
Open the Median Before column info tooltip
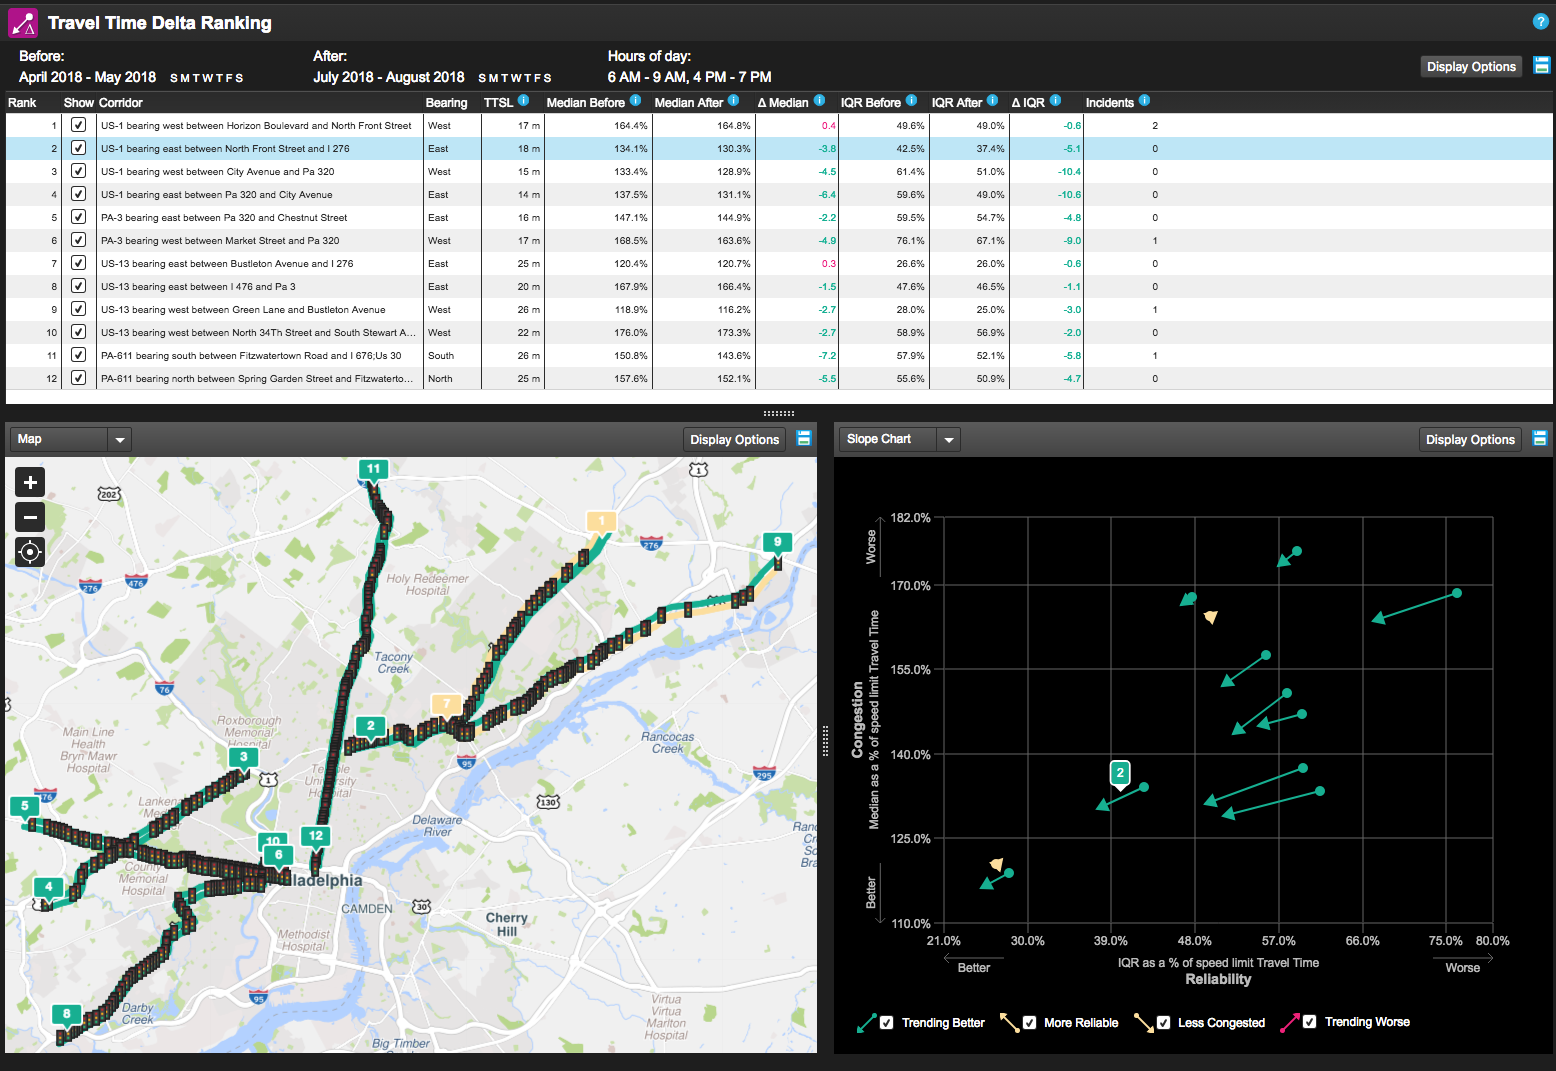(637, 100)
